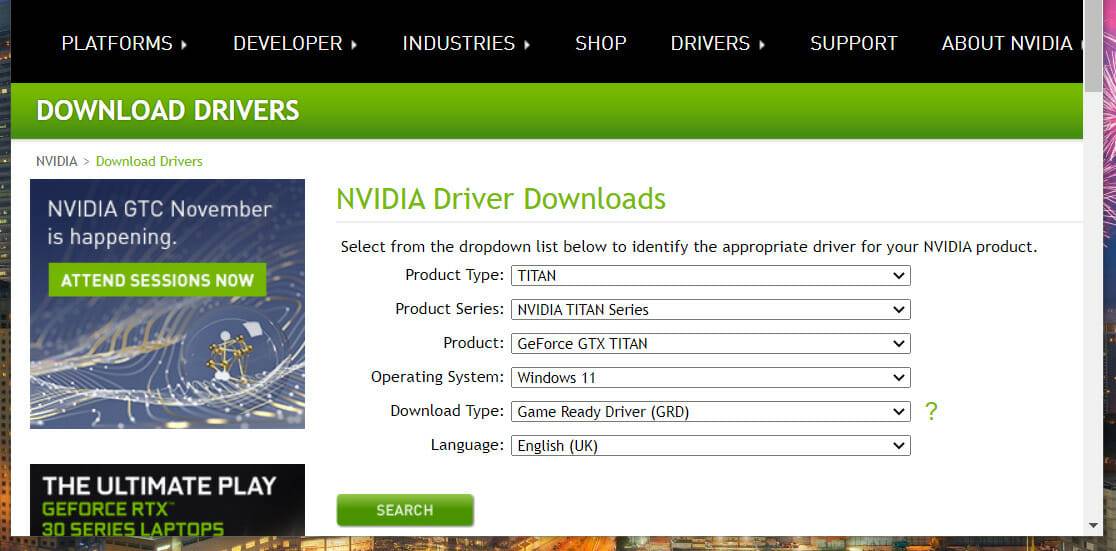Screen dimensions: 1116x551
Task: Visit the SUPPORT page
Action: (x=853, y=44)
